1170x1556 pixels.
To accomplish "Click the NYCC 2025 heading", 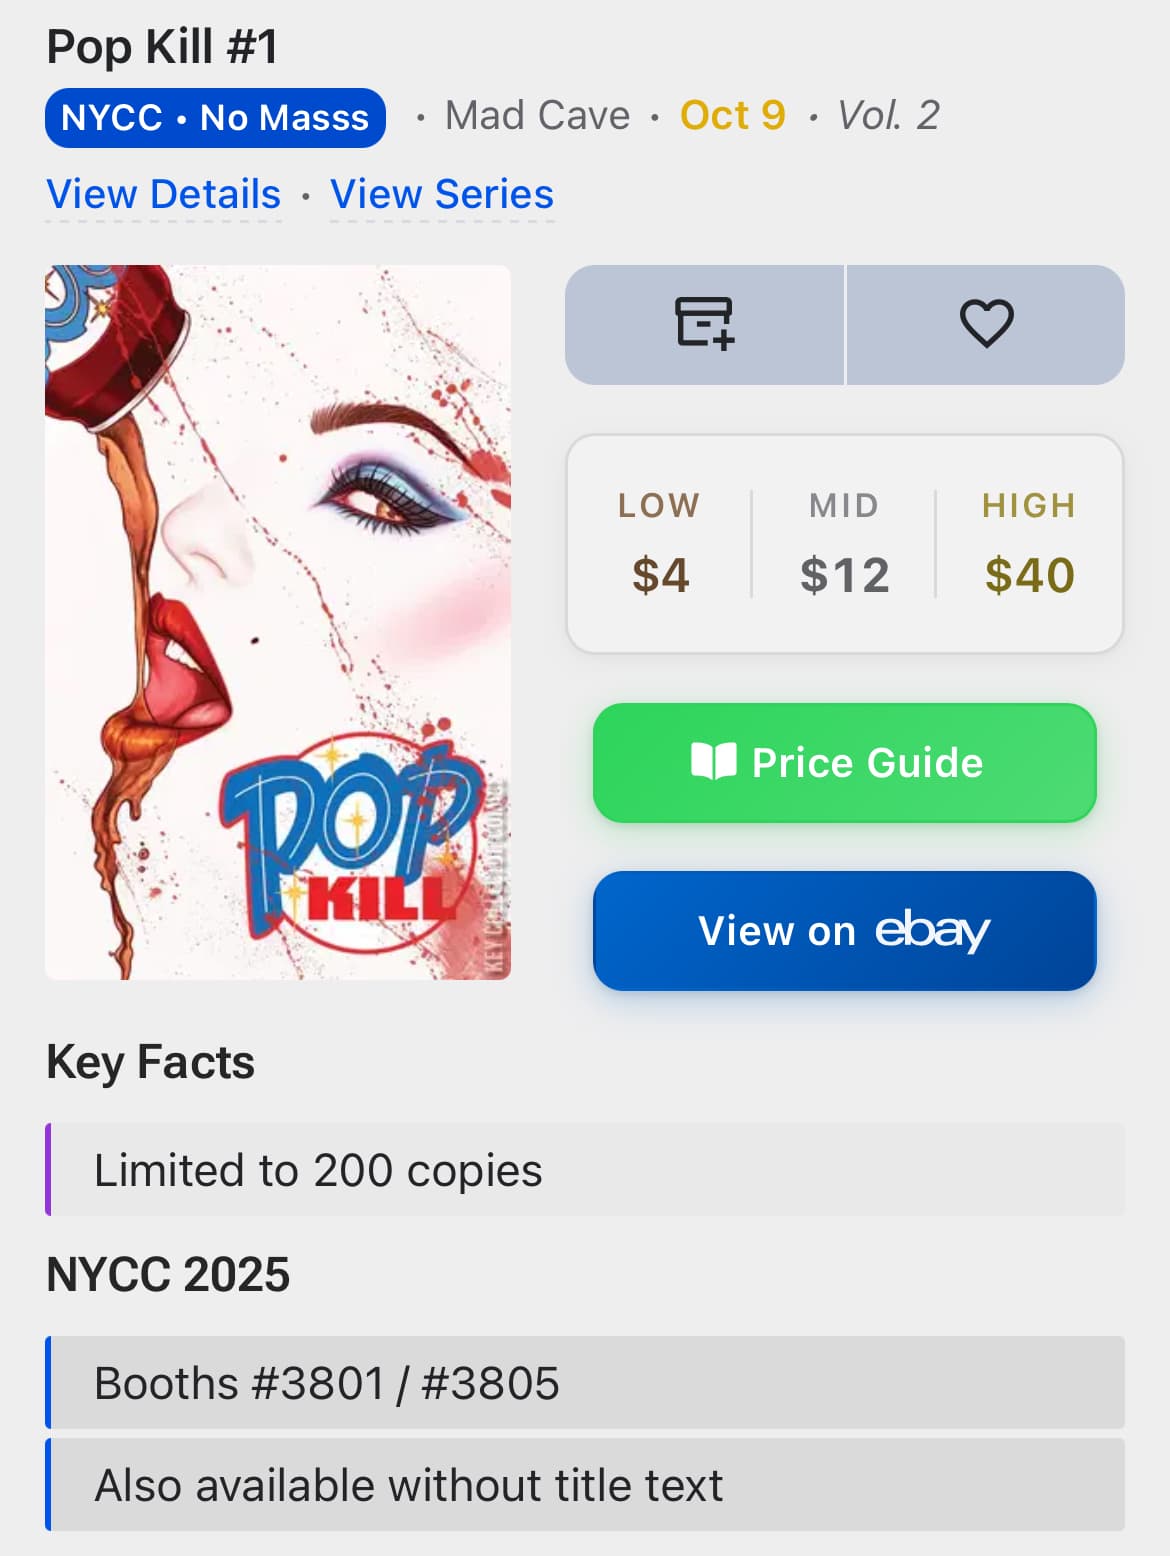I will [x=168, y=1275].
